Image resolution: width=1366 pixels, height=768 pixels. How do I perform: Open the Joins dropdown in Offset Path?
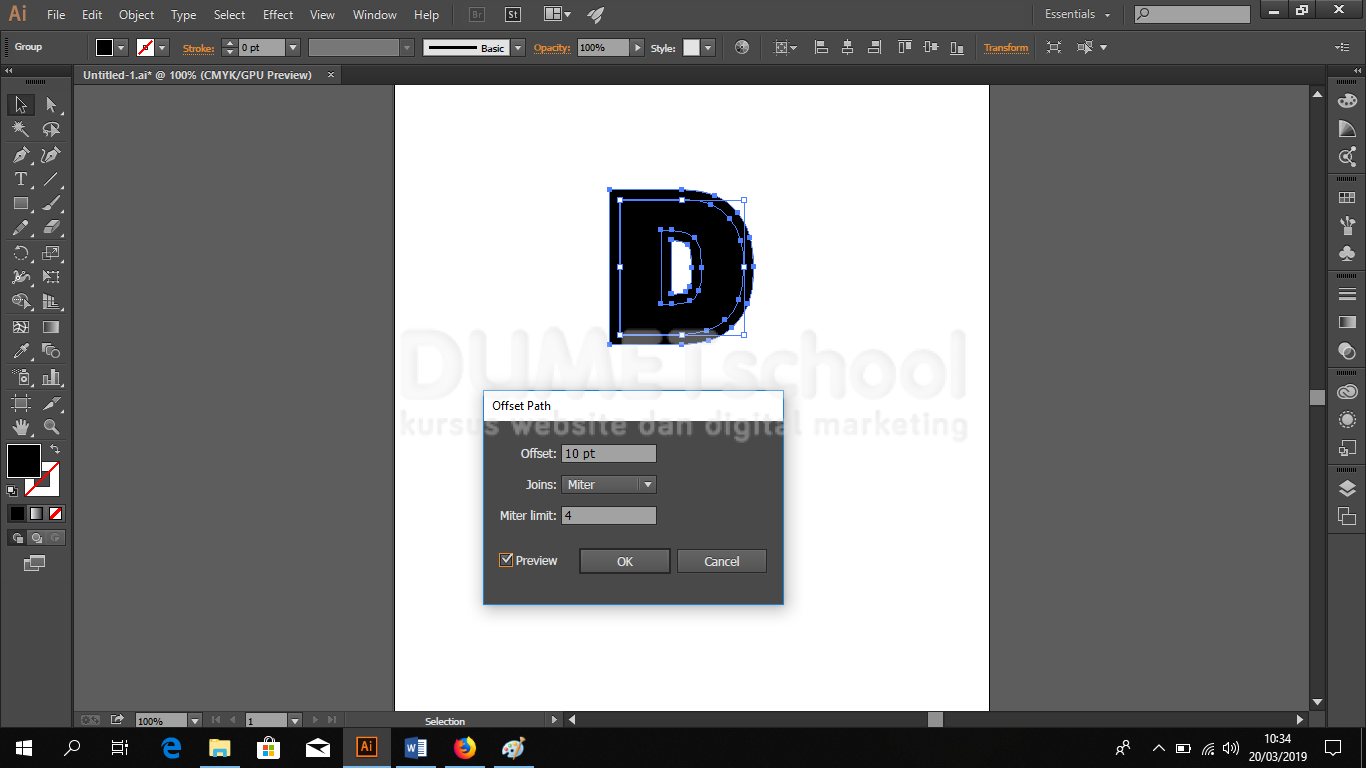(x=609, y=485)
